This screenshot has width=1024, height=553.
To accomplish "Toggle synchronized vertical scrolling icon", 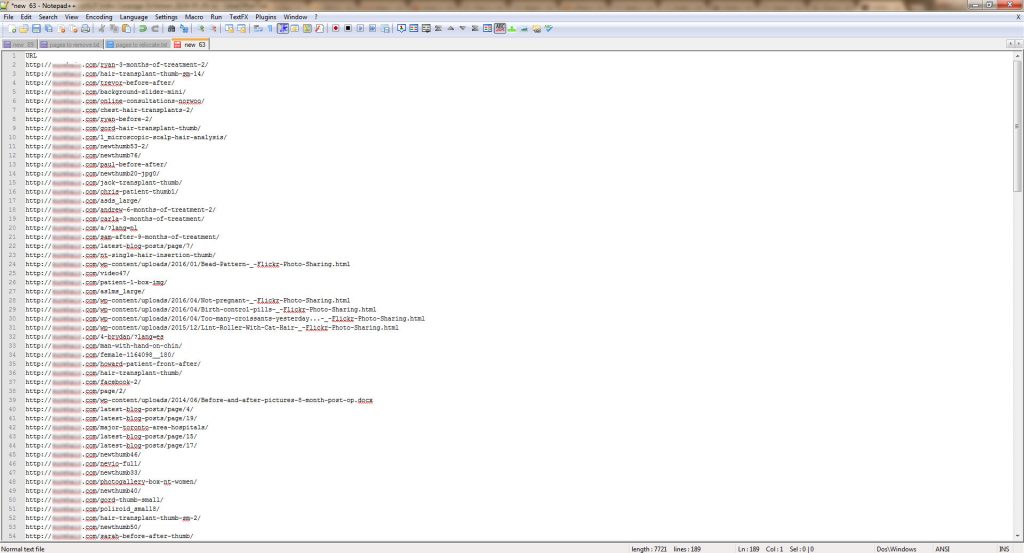I will 229,29.
